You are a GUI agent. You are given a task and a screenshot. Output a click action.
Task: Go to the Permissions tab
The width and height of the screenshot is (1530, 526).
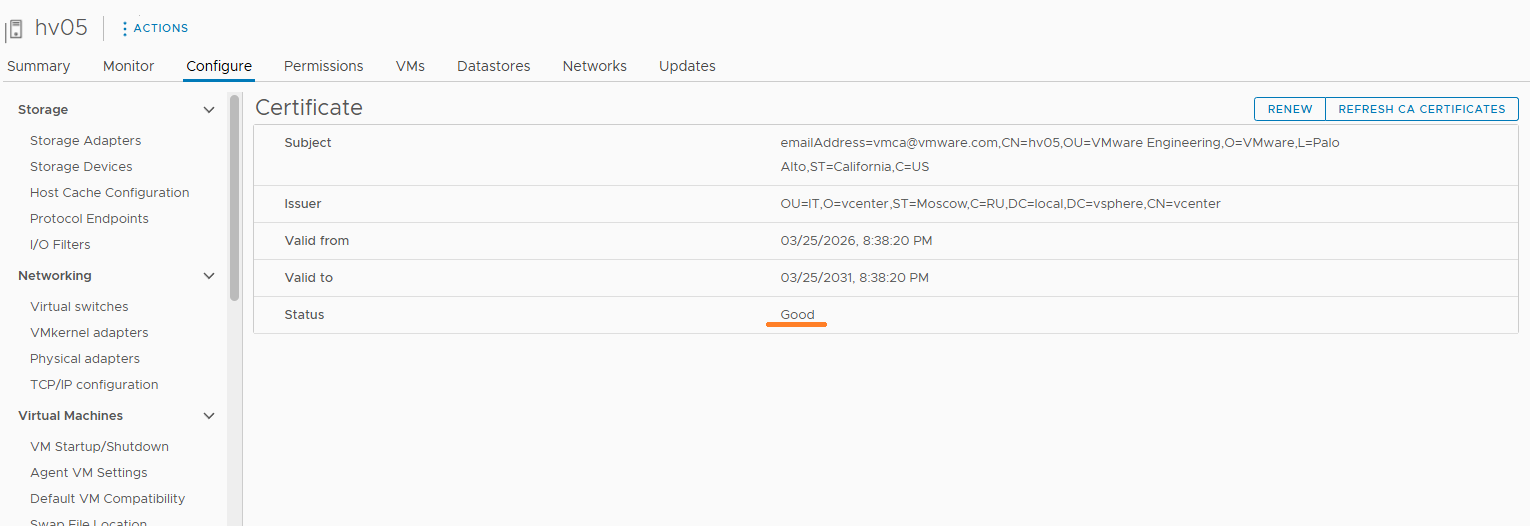[x=323, y=66]
